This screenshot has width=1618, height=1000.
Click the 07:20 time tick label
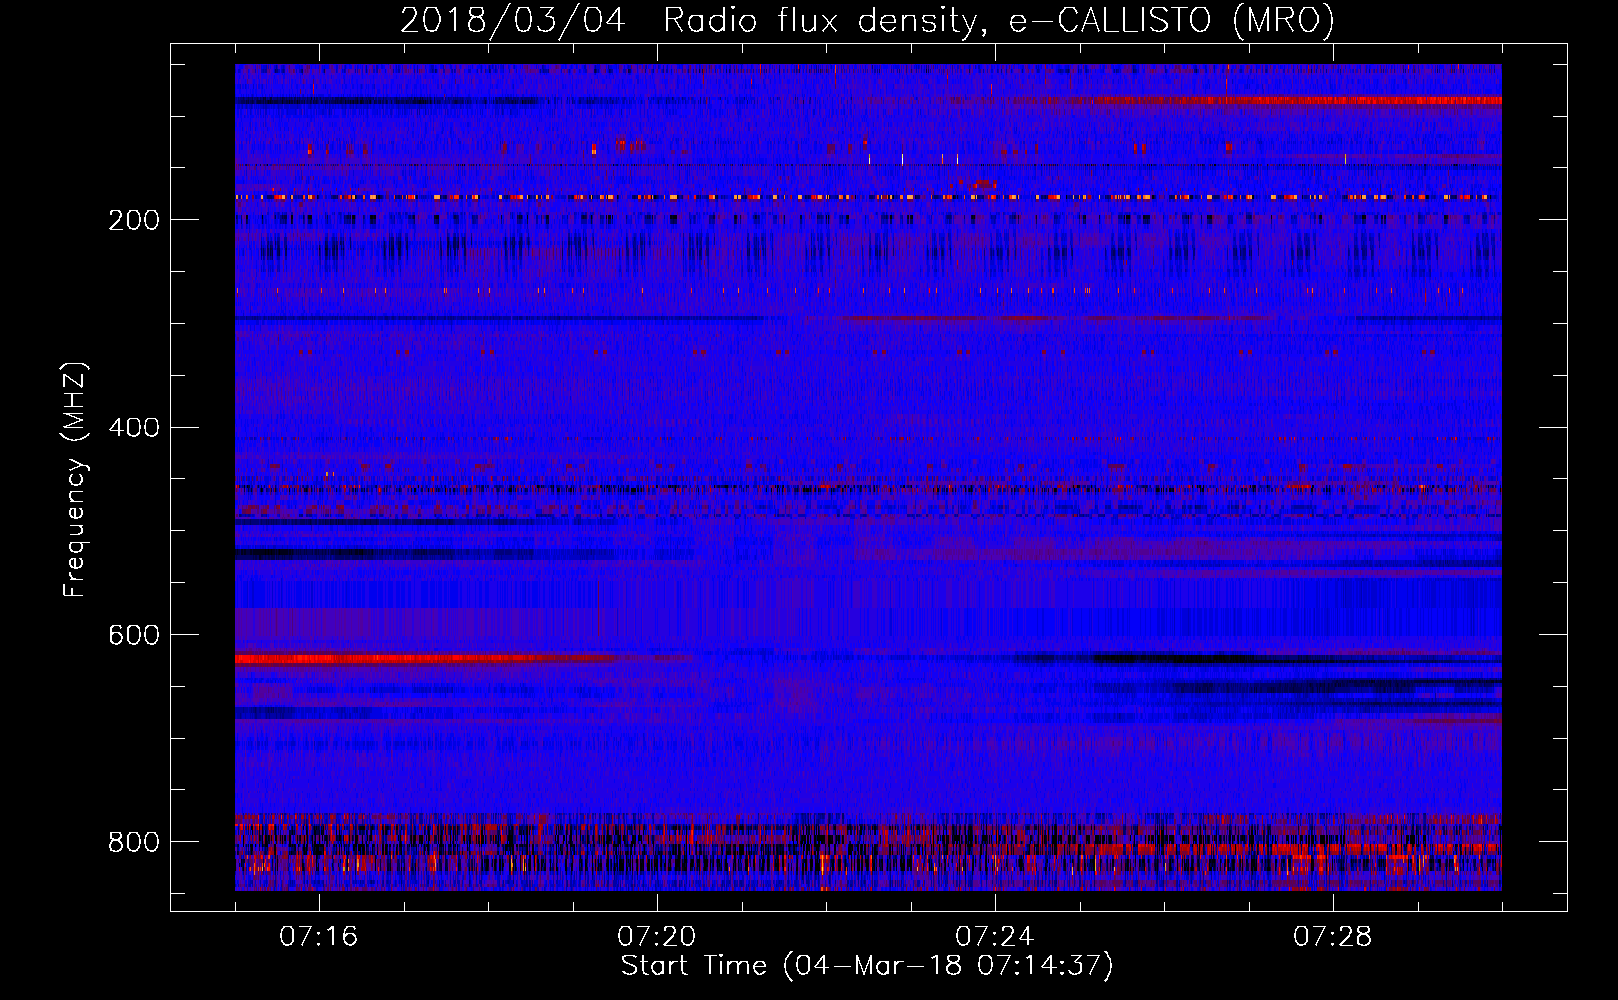tap(656, 937)
